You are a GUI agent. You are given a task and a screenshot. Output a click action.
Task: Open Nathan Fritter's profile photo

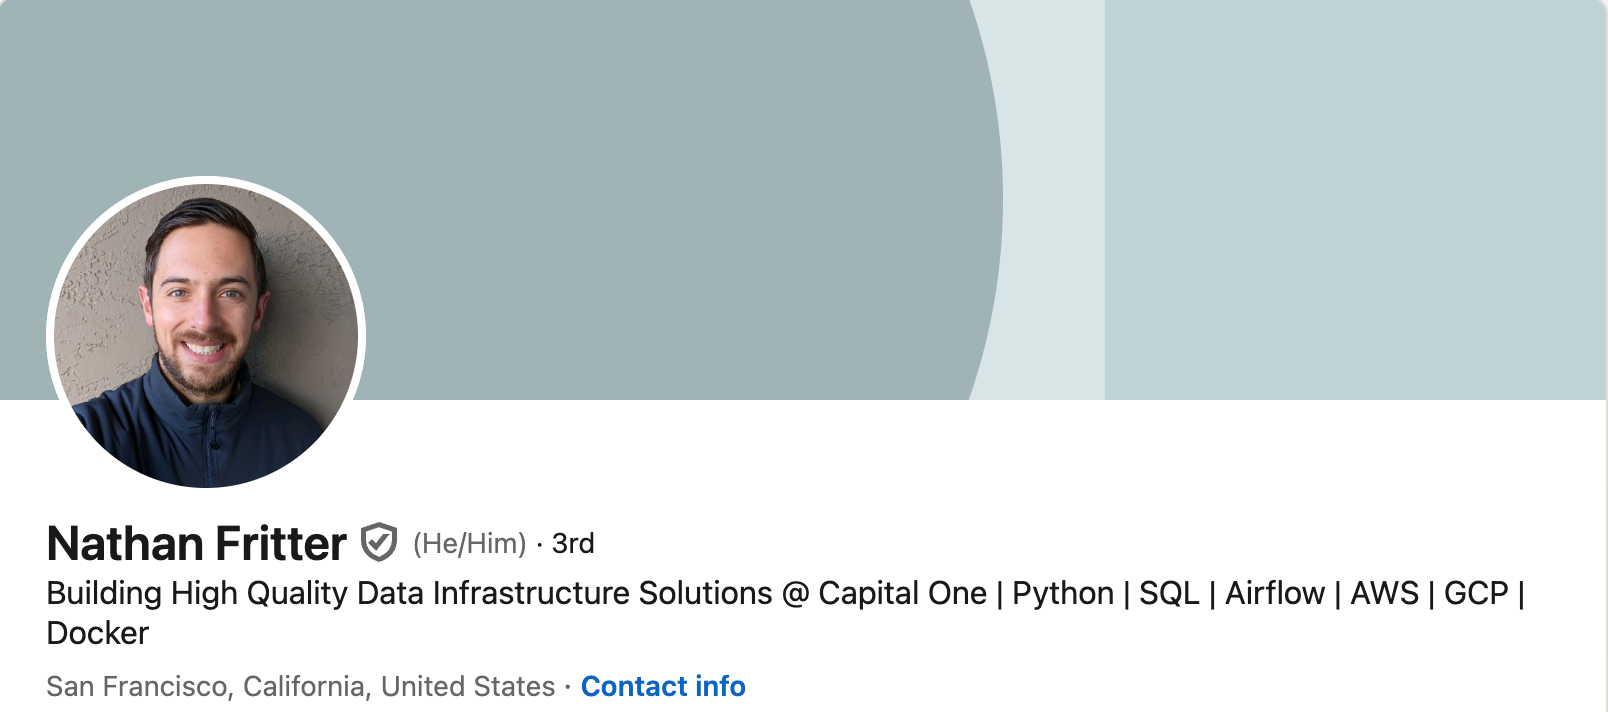tap(206, 334)
